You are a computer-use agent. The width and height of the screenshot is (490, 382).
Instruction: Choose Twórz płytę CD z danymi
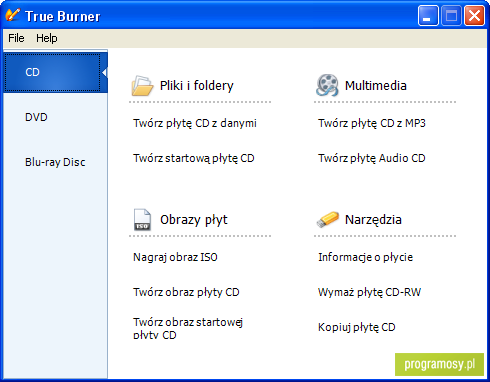coord(195,123)
